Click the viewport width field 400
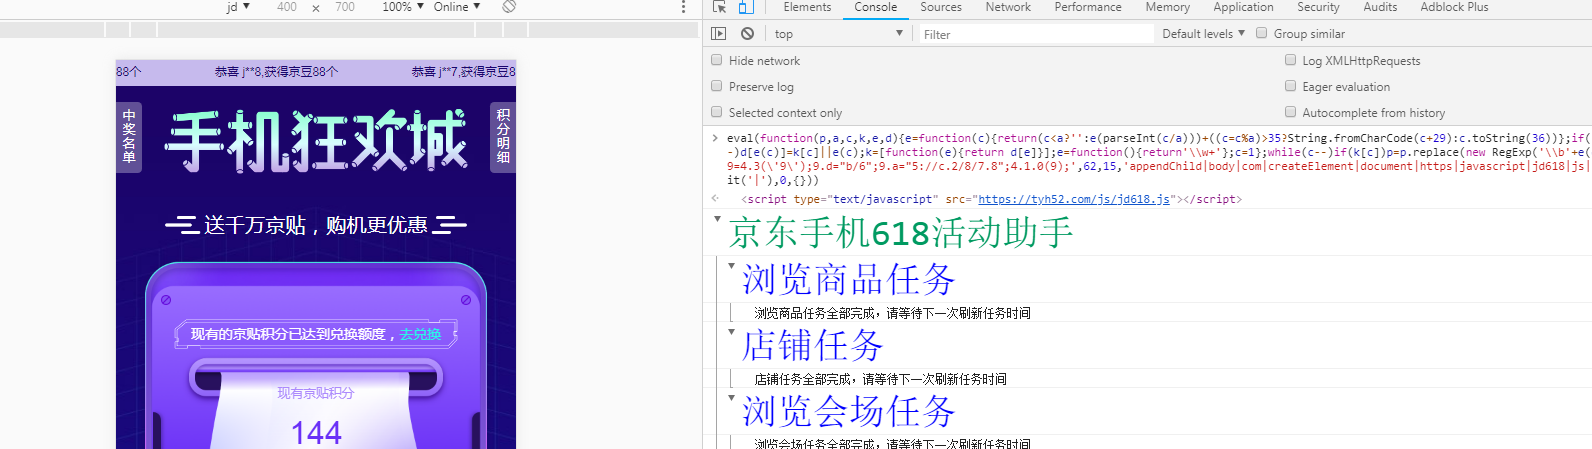1592x449 pixels. [287, 7]
